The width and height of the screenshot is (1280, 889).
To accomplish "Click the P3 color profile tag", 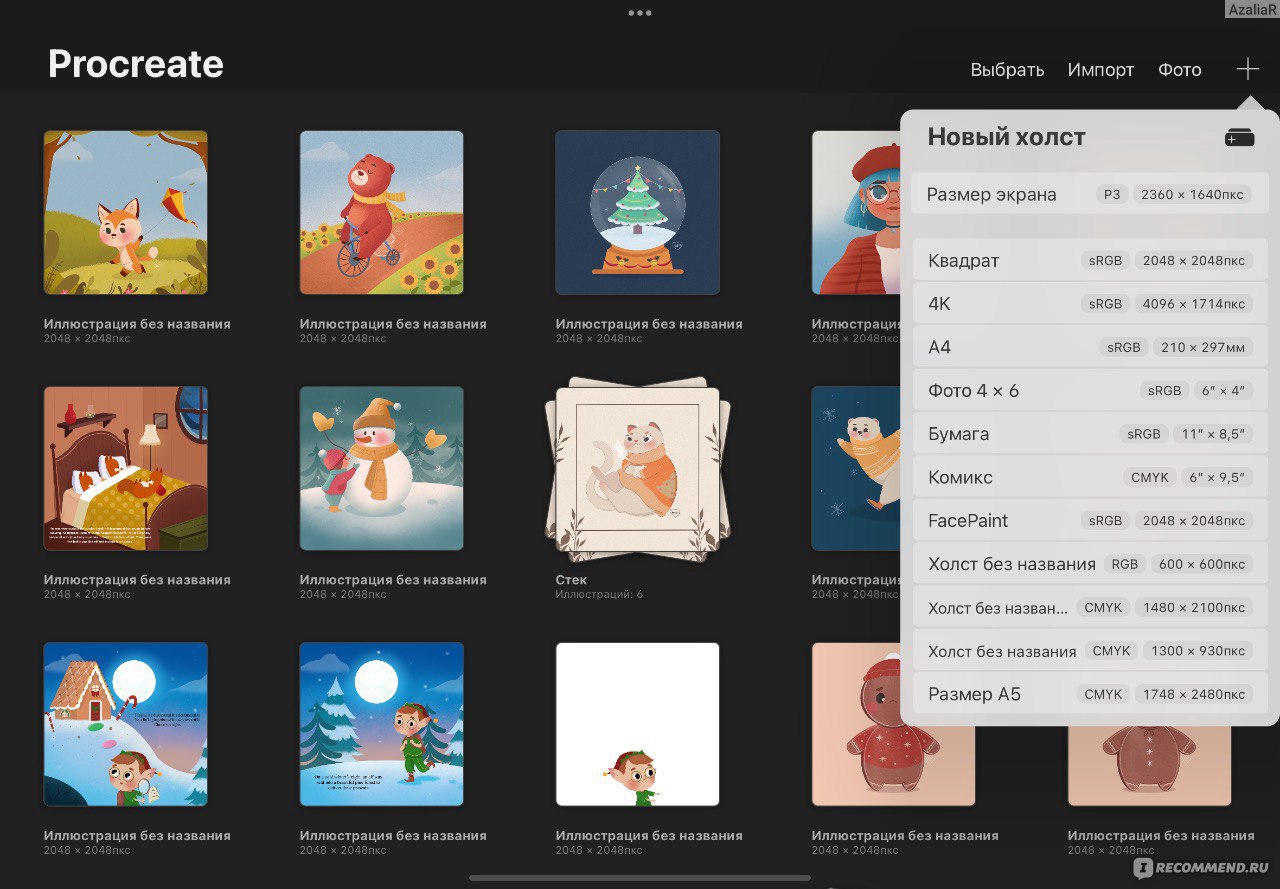I will click(1112, 195).
